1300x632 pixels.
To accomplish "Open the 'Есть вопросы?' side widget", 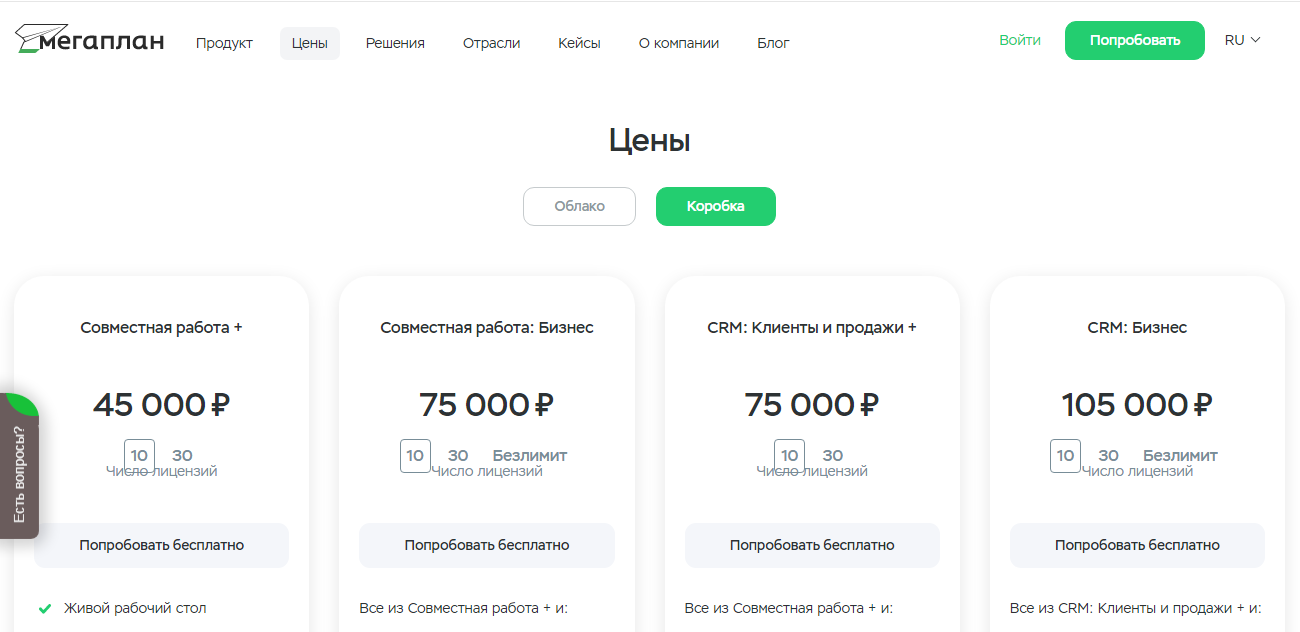I will pos(19,474).
